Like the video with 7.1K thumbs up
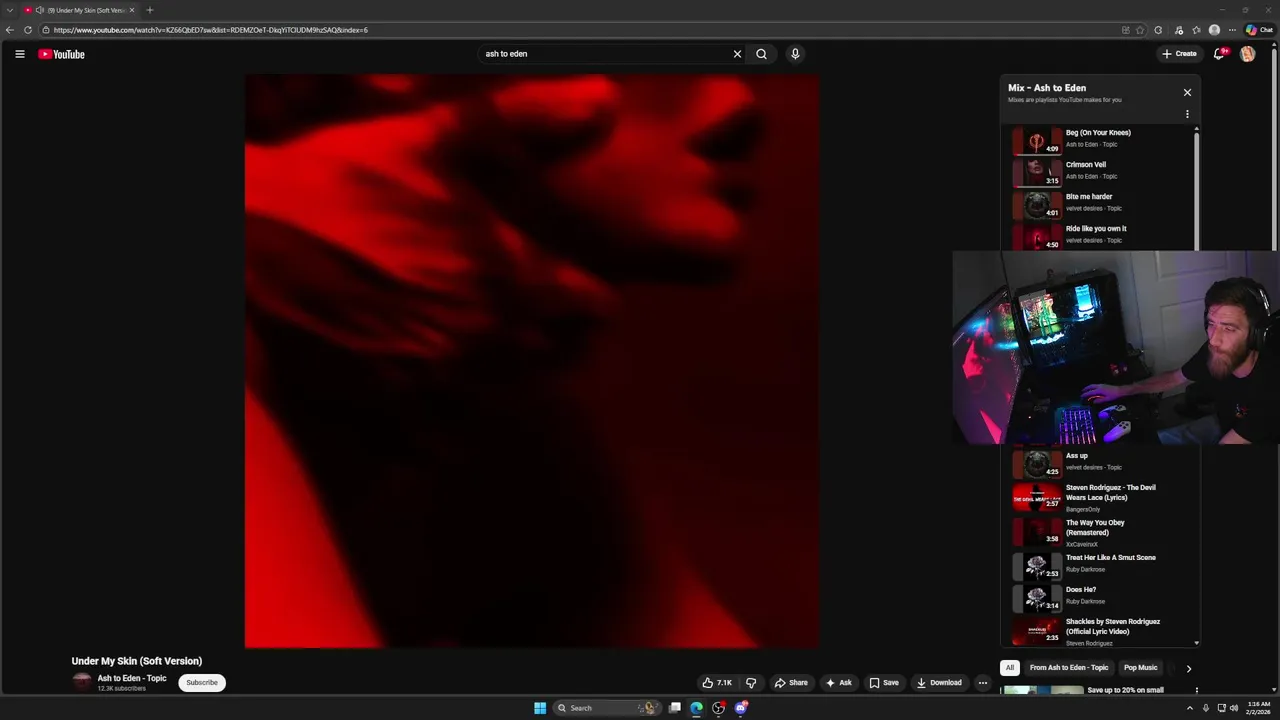The image size is (1280, 720). pyautogui.click(x=717, y=683)
